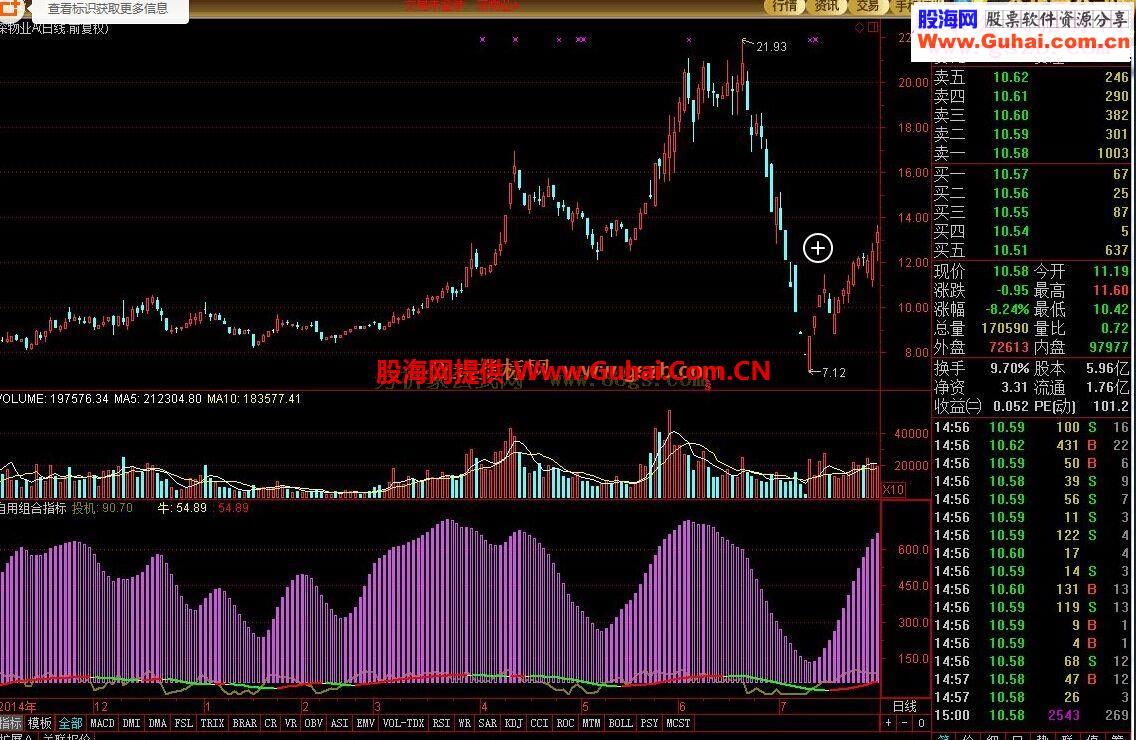This screenshot has height=740, width=1136.
Task: Show the ROC indicator
Action: click(565, 723)
